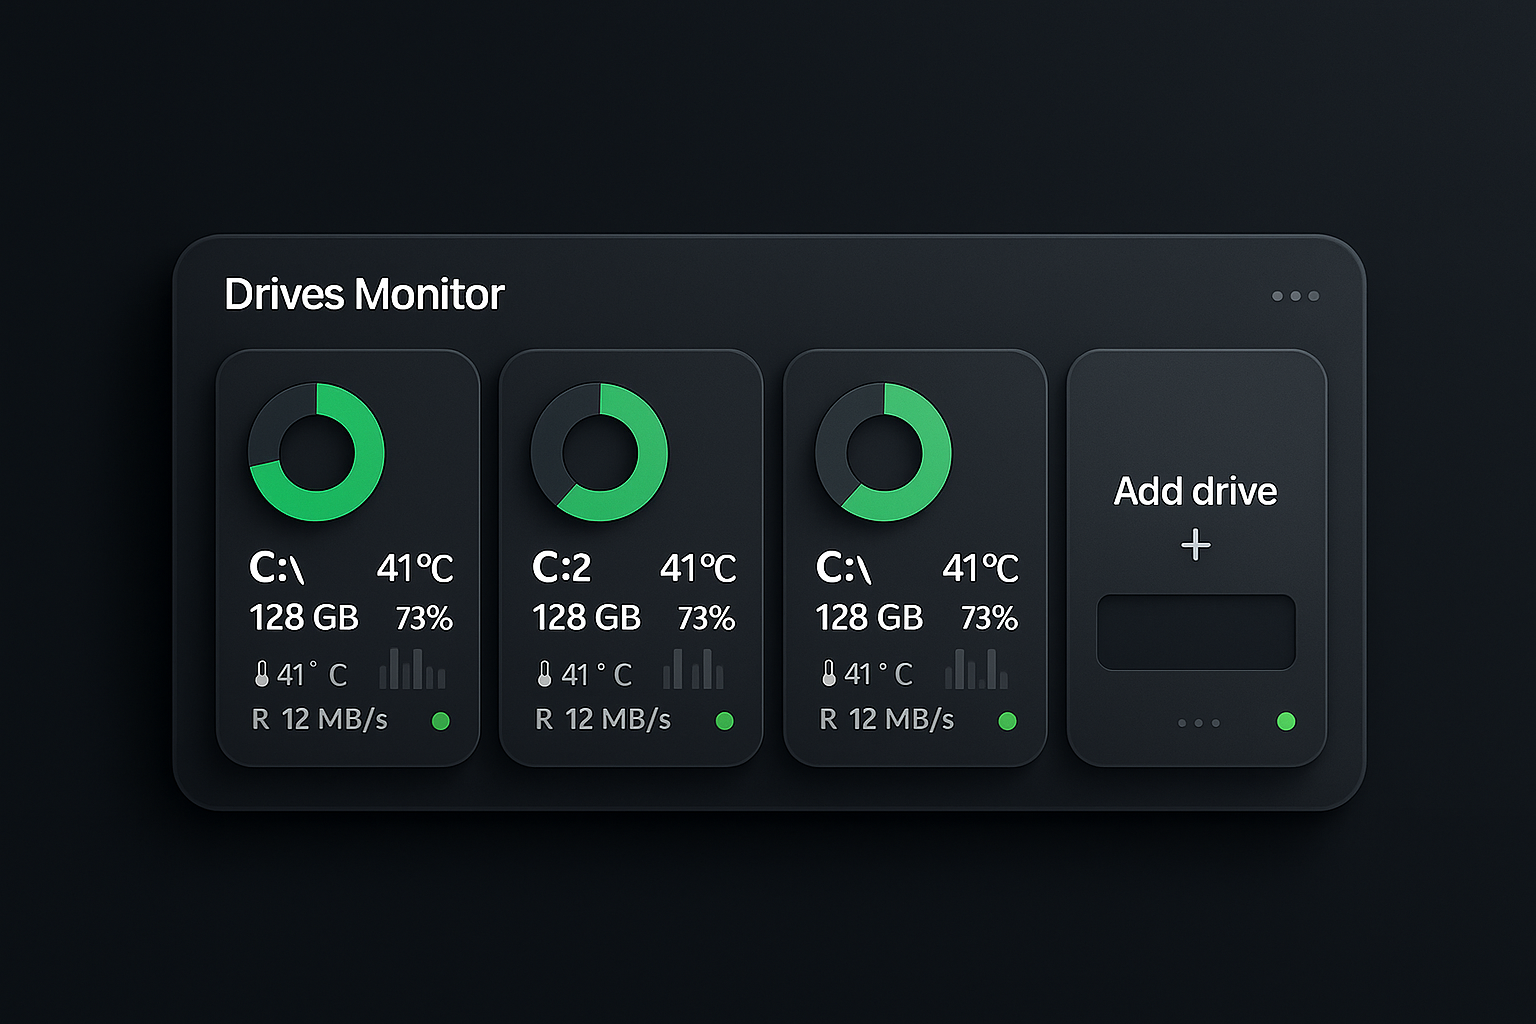Click the empty field in Add drive card
Image resolution: width=1536 pixels, height=1024 pixels.
[x=1196, y=632]
